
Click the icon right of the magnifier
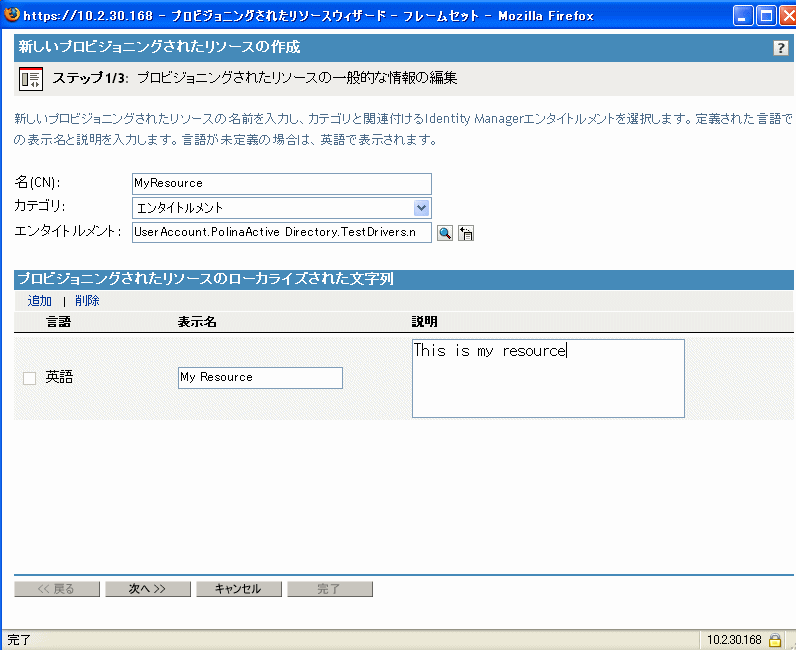466,233
